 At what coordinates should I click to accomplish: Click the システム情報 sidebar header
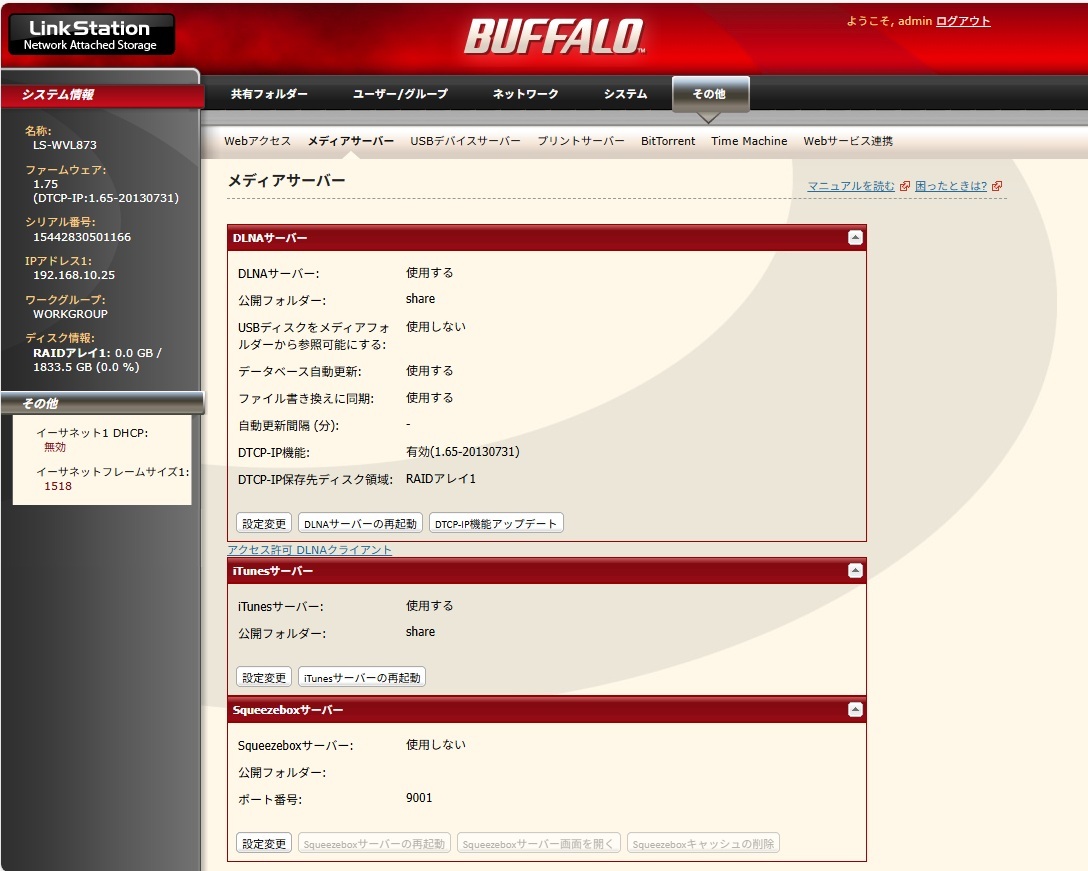(x=102, y=94)
